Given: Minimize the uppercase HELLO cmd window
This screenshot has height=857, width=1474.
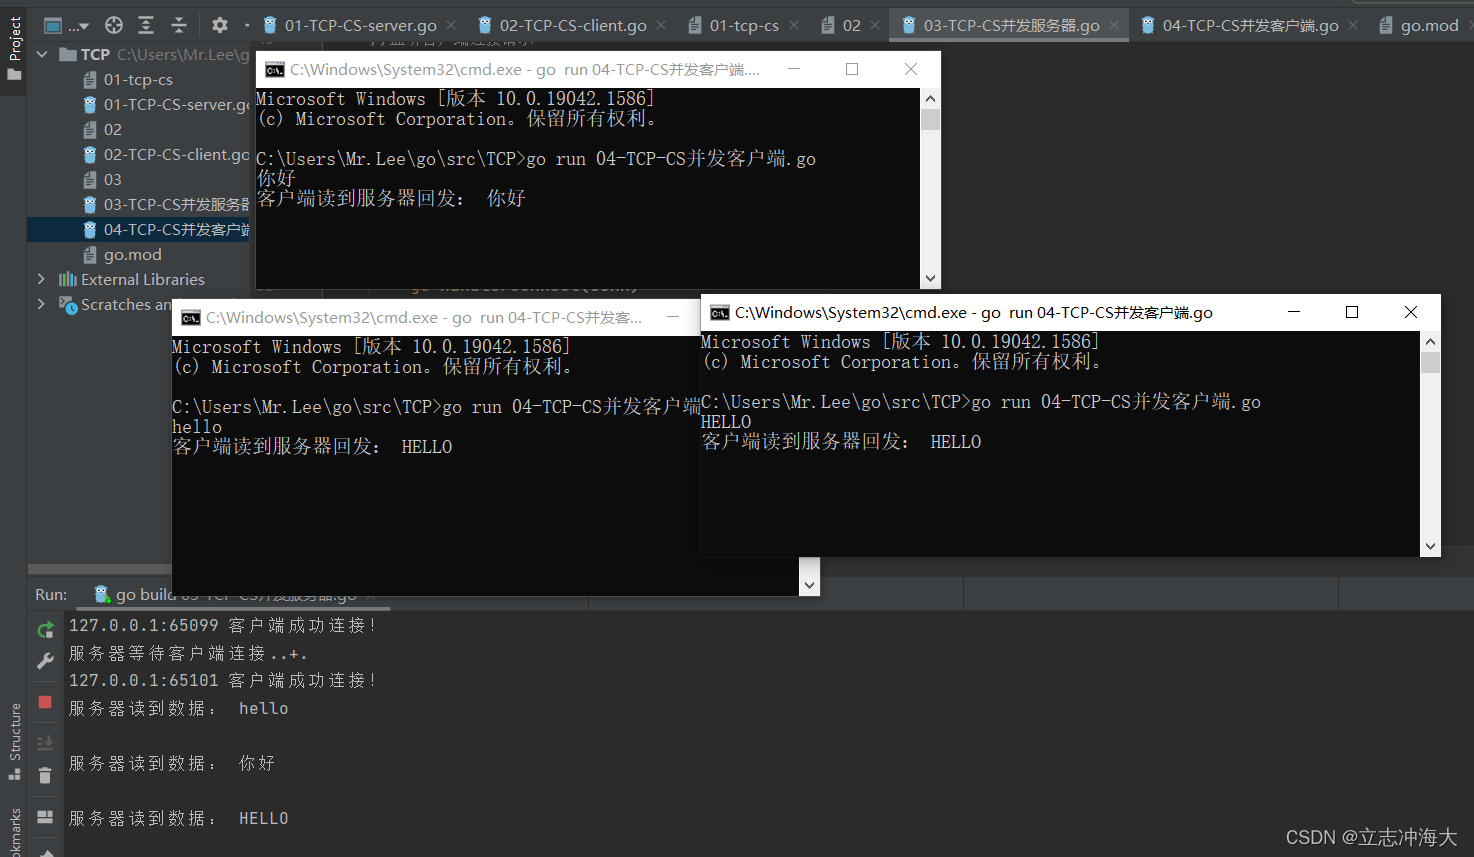Looking at the screenshot, I should (1293, 312).
